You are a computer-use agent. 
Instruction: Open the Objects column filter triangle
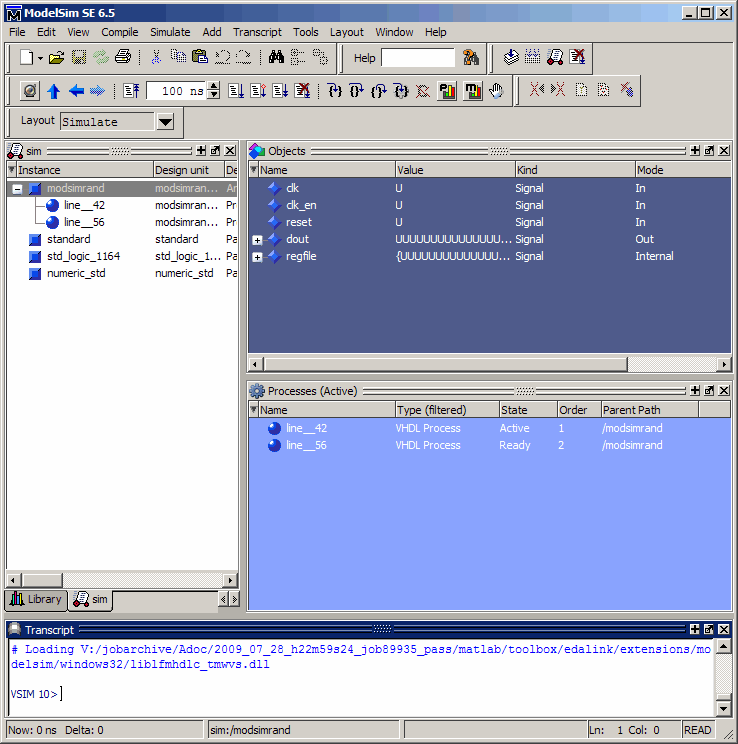[x=254, y=169]
